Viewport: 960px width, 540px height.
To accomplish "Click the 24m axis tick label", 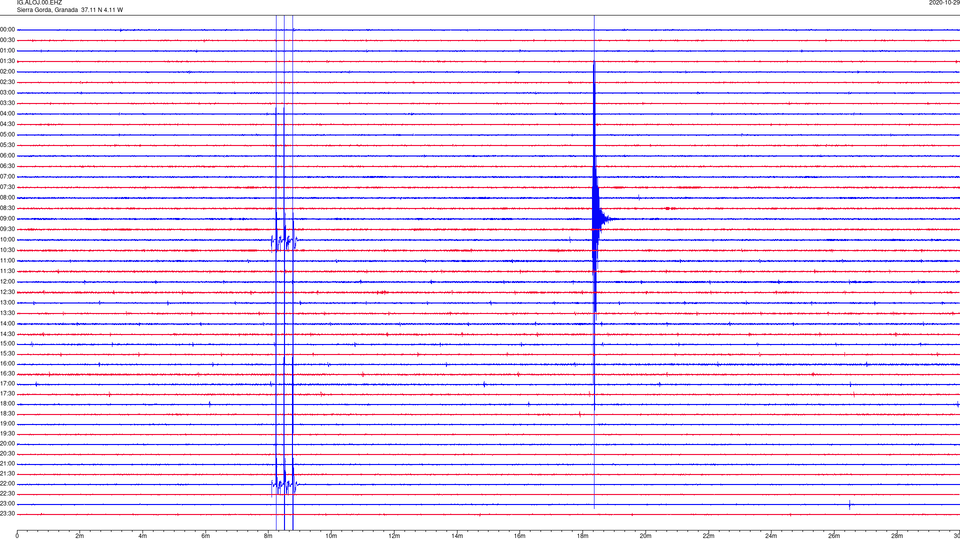I will 771,536.
